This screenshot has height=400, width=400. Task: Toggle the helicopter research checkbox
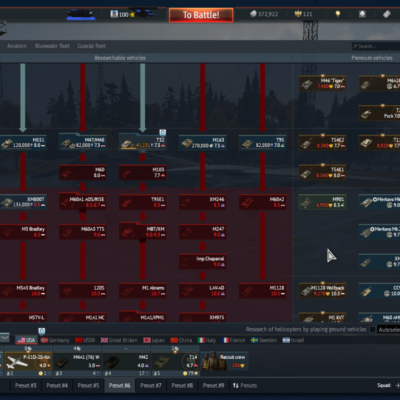[372, 329]
